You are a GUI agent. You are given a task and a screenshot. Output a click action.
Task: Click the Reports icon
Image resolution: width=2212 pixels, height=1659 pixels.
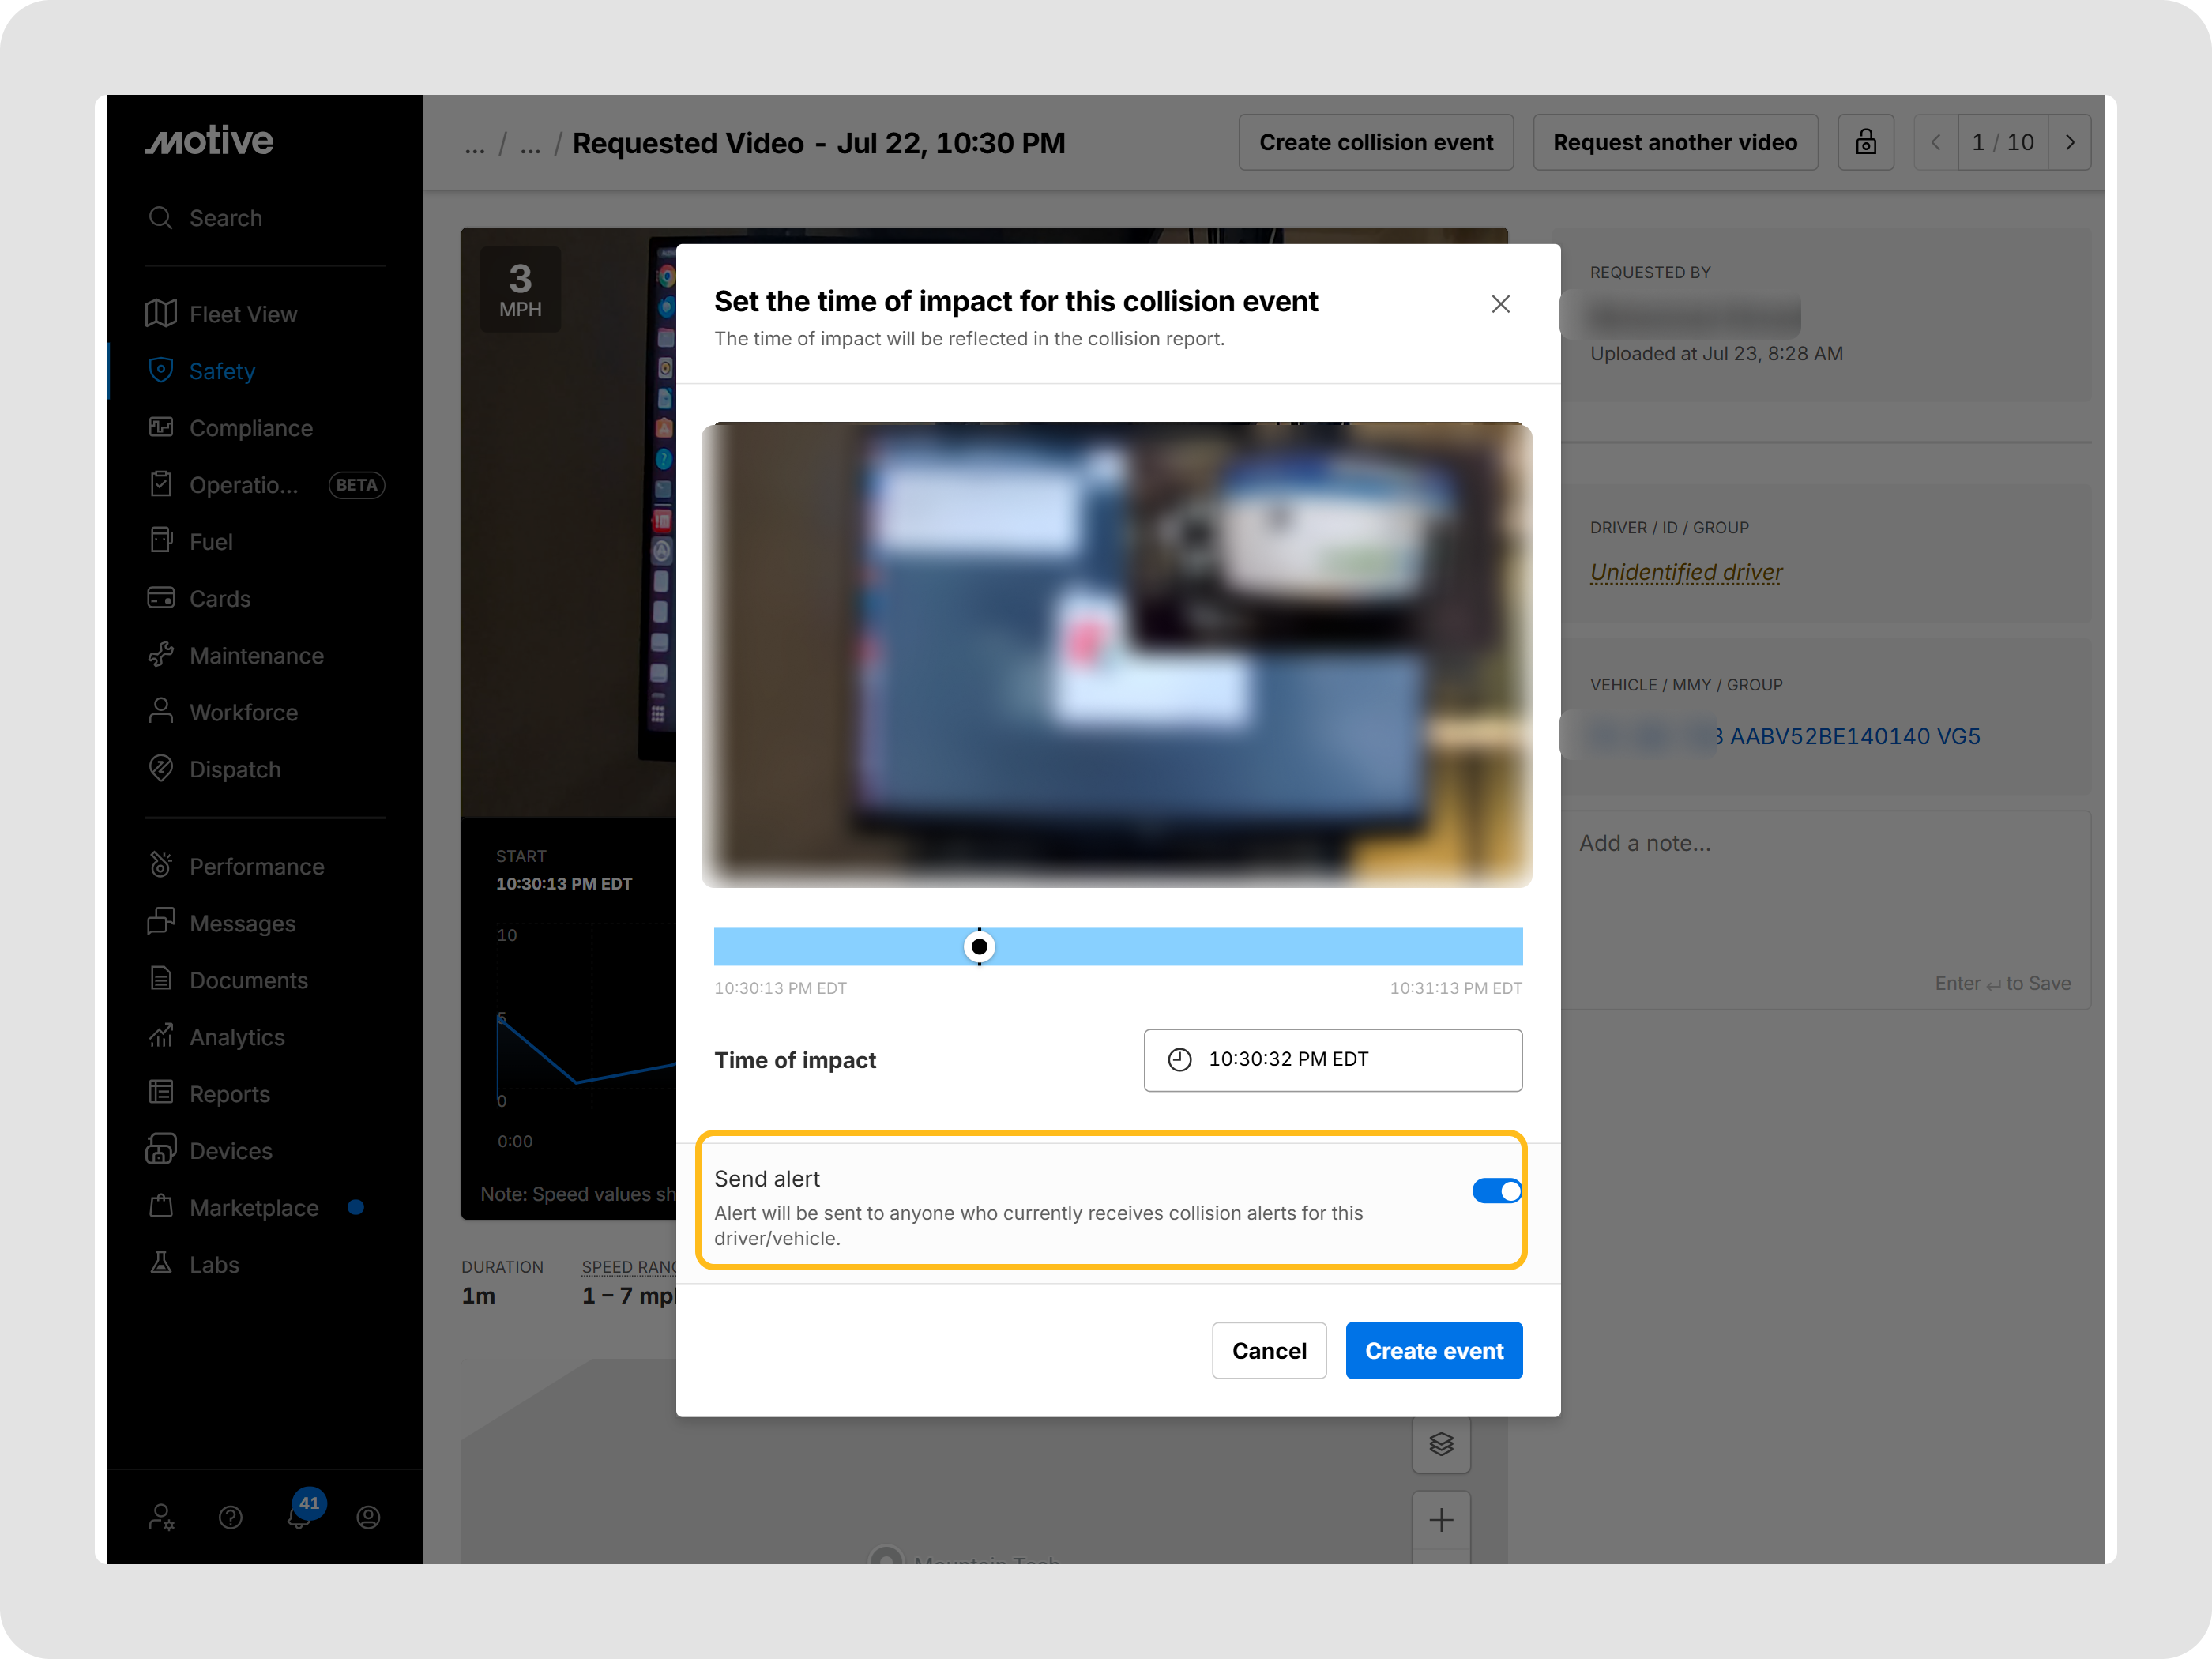coord(161,1093)
